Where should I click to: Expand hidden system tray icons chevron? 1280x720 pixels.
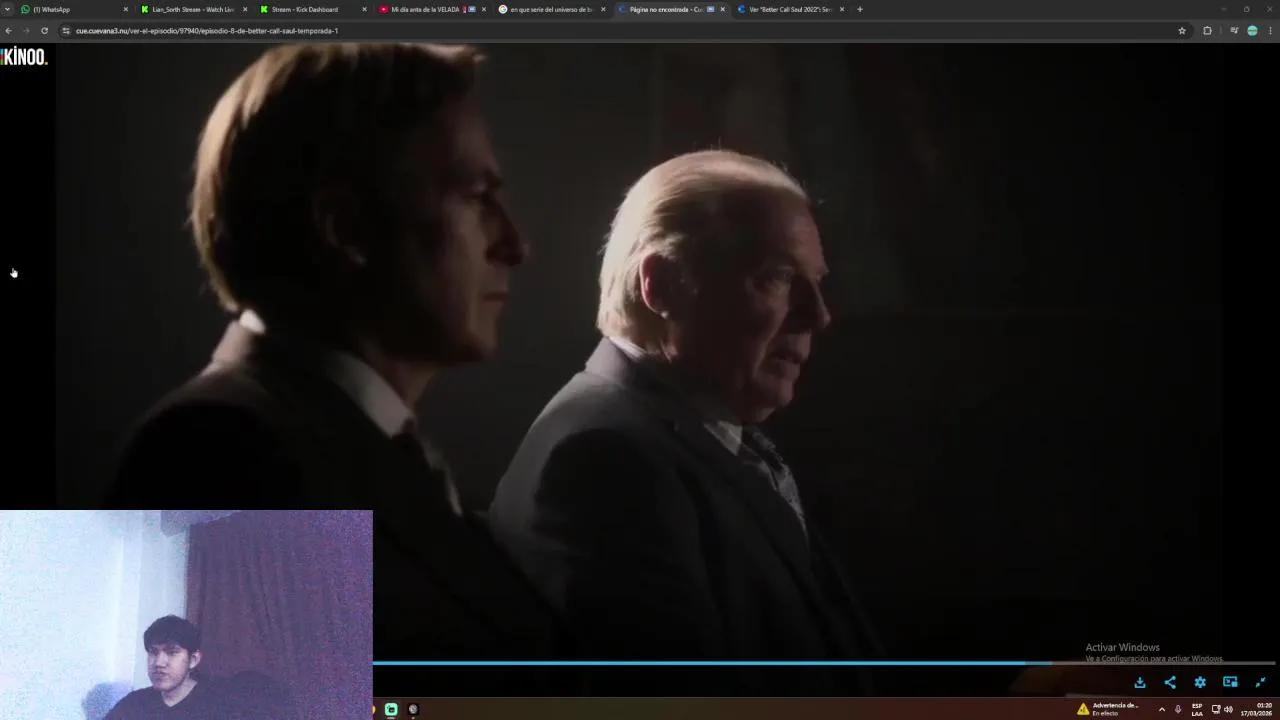click(1161, 709)
